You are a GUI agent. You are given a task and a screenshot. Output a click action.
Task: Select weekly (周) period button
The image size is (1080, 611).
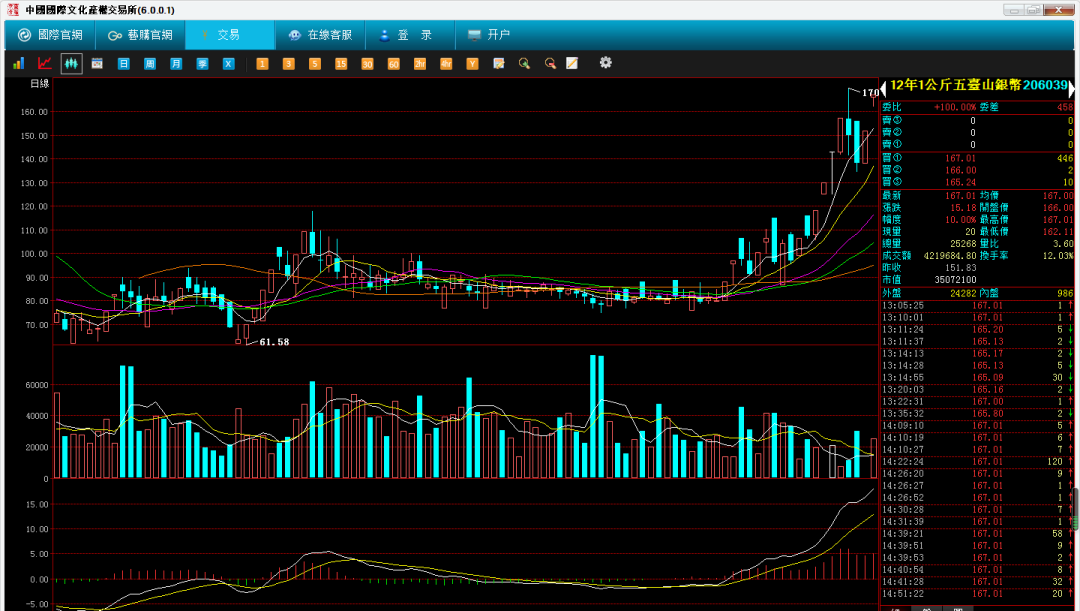click(149, 63)
